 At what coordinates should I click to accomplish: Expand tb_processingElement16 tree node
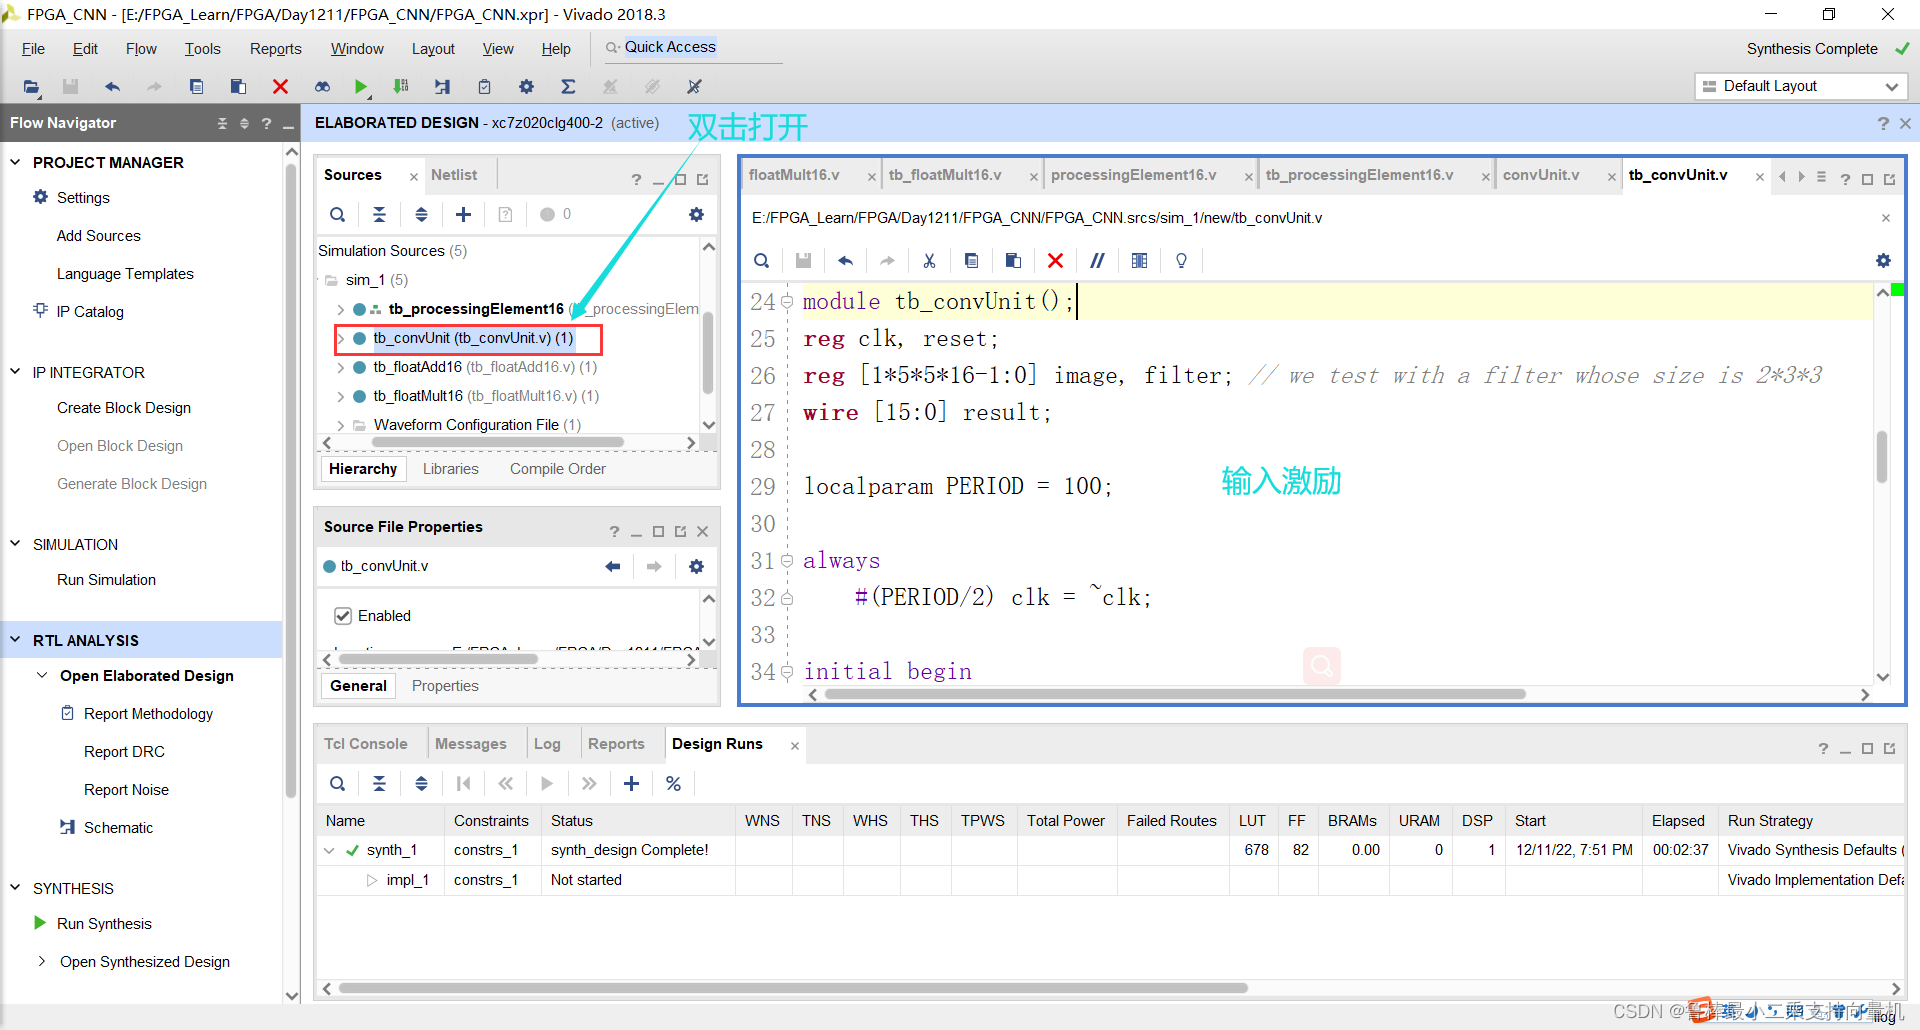(340, 309)
